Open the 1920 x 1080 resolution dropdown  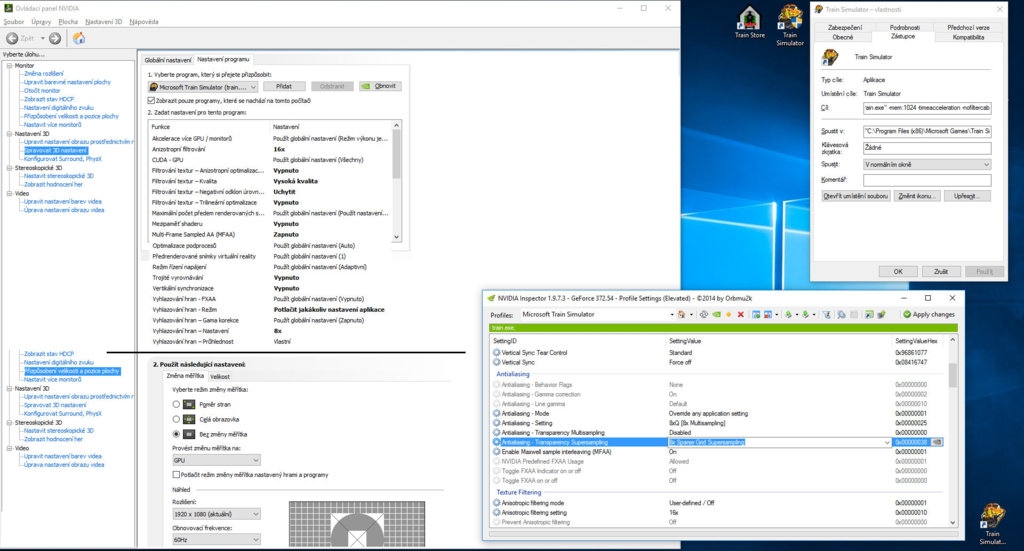216,514
